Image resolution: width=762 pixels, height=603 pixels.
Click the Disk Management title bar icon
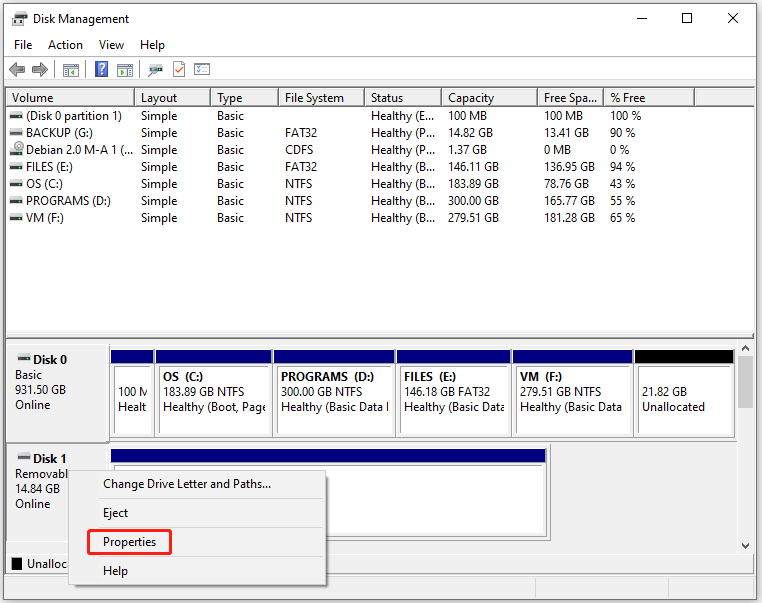click(19, 19)
